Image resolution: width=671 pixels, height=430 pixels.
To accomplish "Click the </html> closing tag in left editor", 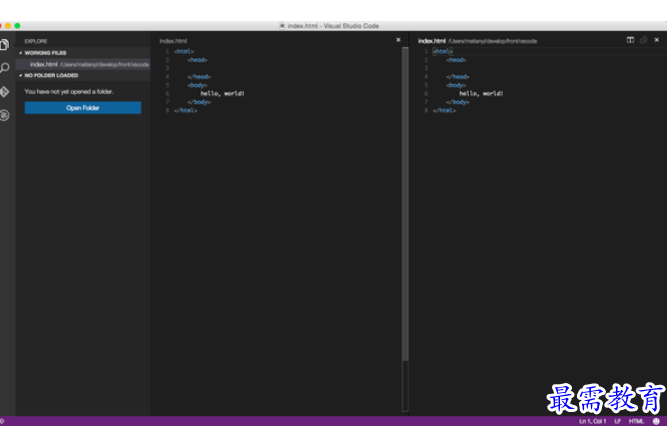I will [186, 110].
